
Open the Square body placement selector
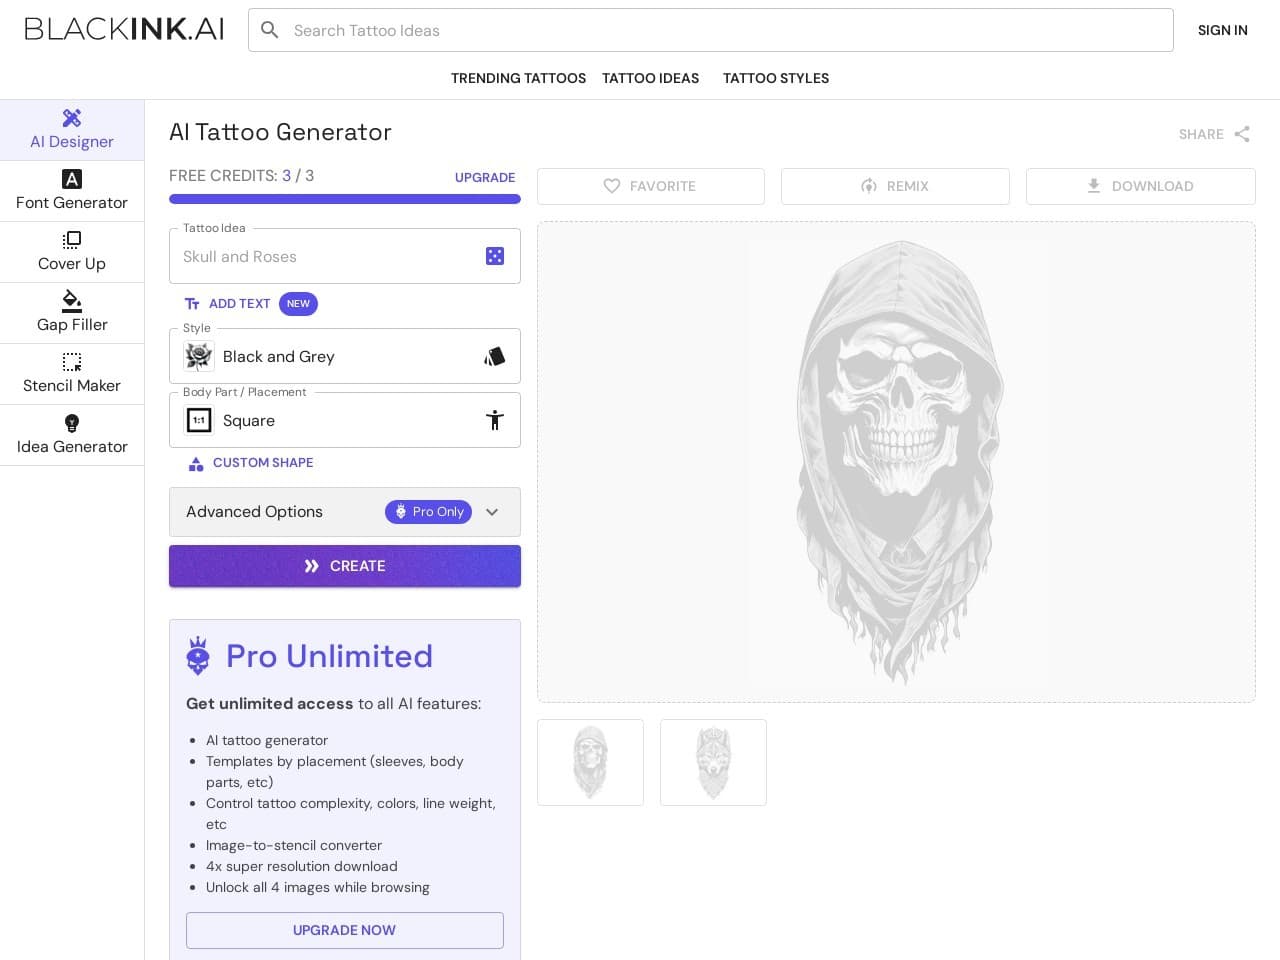tap(344, 420)
